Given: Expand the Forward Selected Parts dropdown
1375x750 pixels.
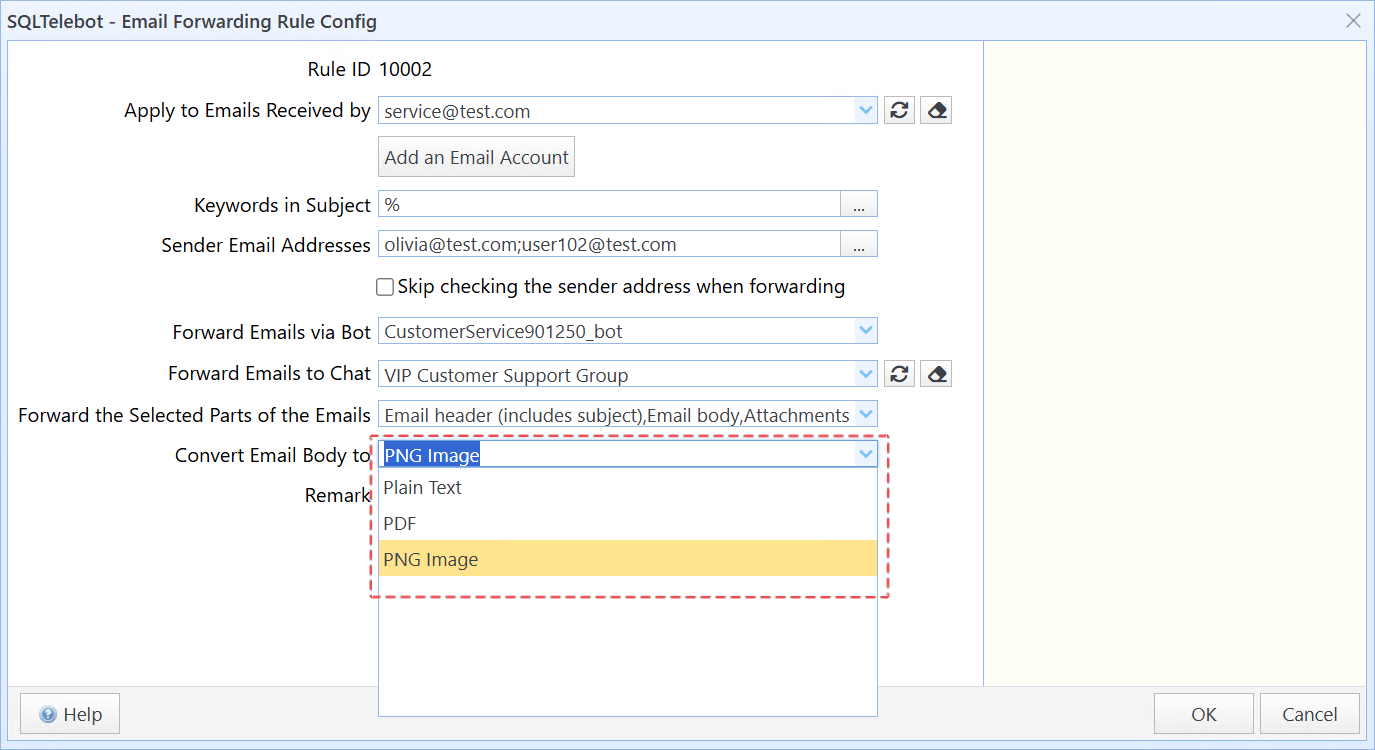Looking at the screenshot, I should [x=866, y=415].
